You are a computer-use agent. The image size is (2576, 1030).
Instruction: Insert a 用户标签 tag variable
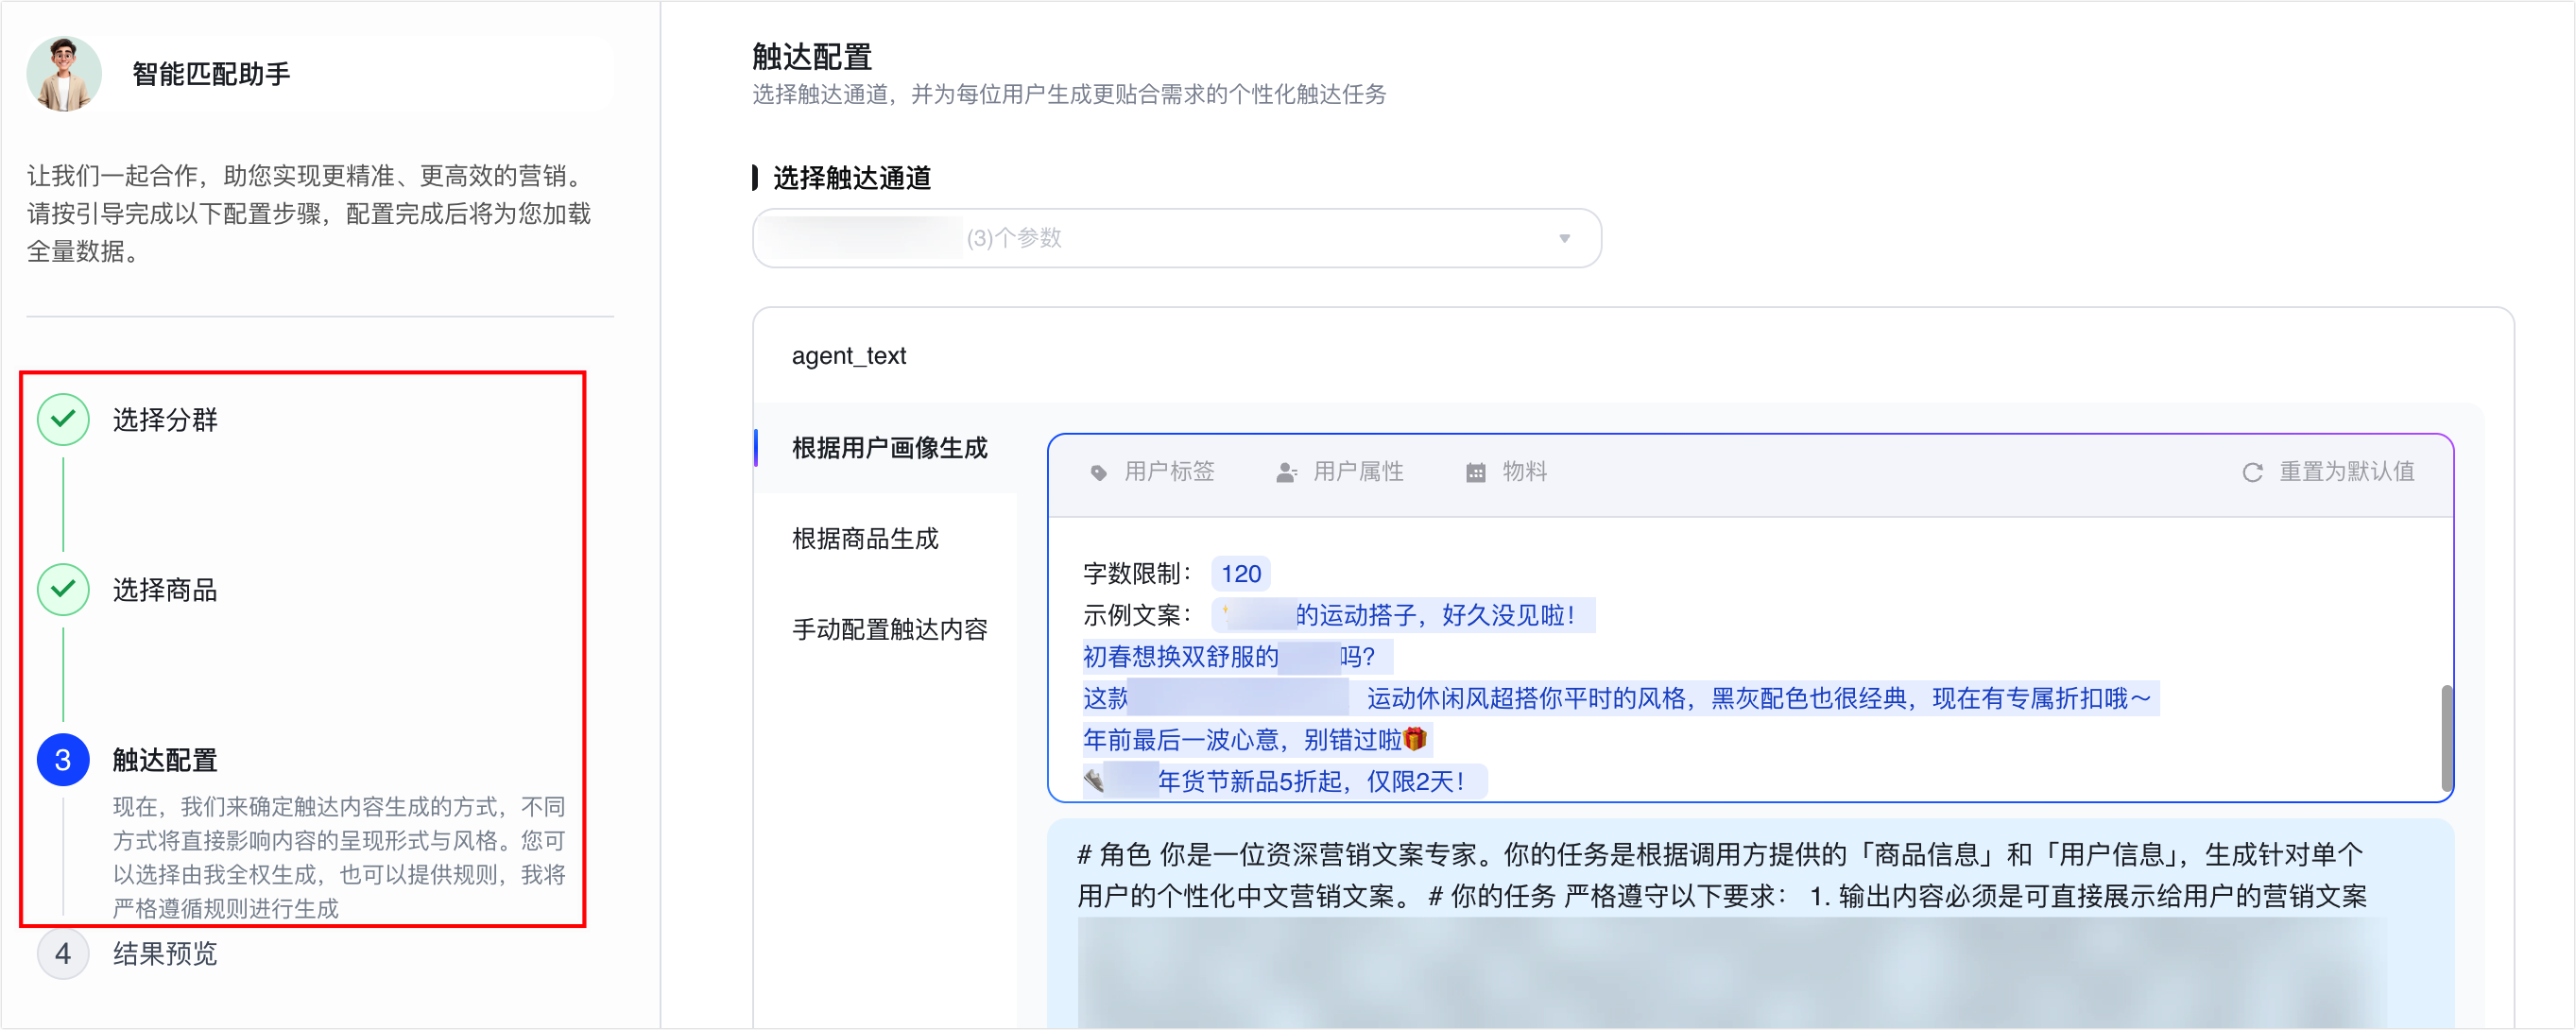point(1152,471)
